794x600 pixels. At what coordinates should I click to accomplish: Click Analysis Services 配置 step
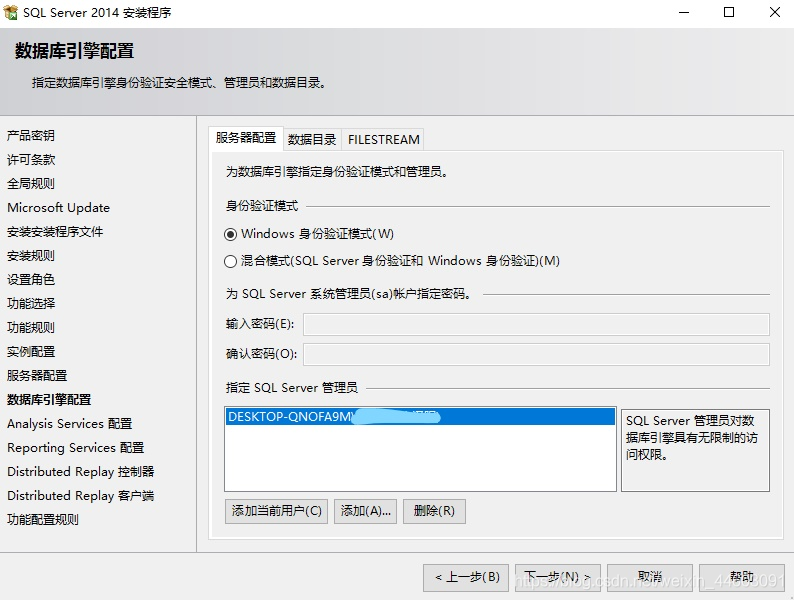point(70,424)
